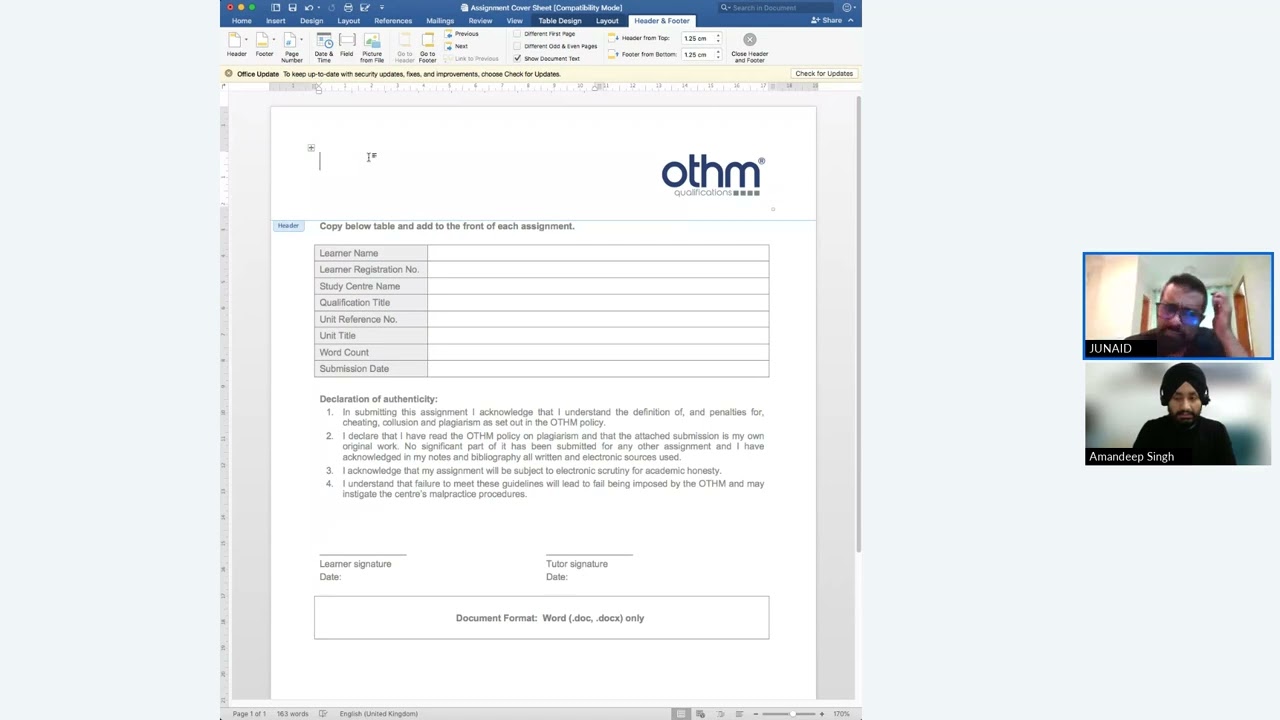The image size is (1280, 720).
Task: Open the Undo history dropdown arrow
Action: tap(317, 7)
